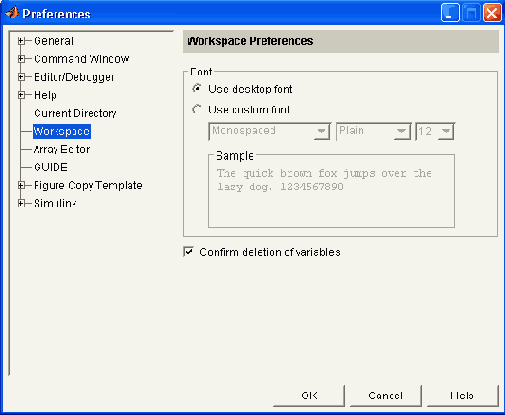This screenshot has width=505, height=415.
Task: Expand the Simulink tree node
Action: pos(21,203)
